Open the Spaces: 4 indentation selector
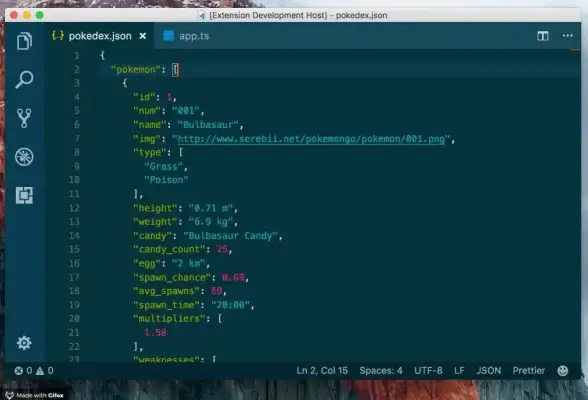This screenshot has height=400, width=588. point(381,371)
